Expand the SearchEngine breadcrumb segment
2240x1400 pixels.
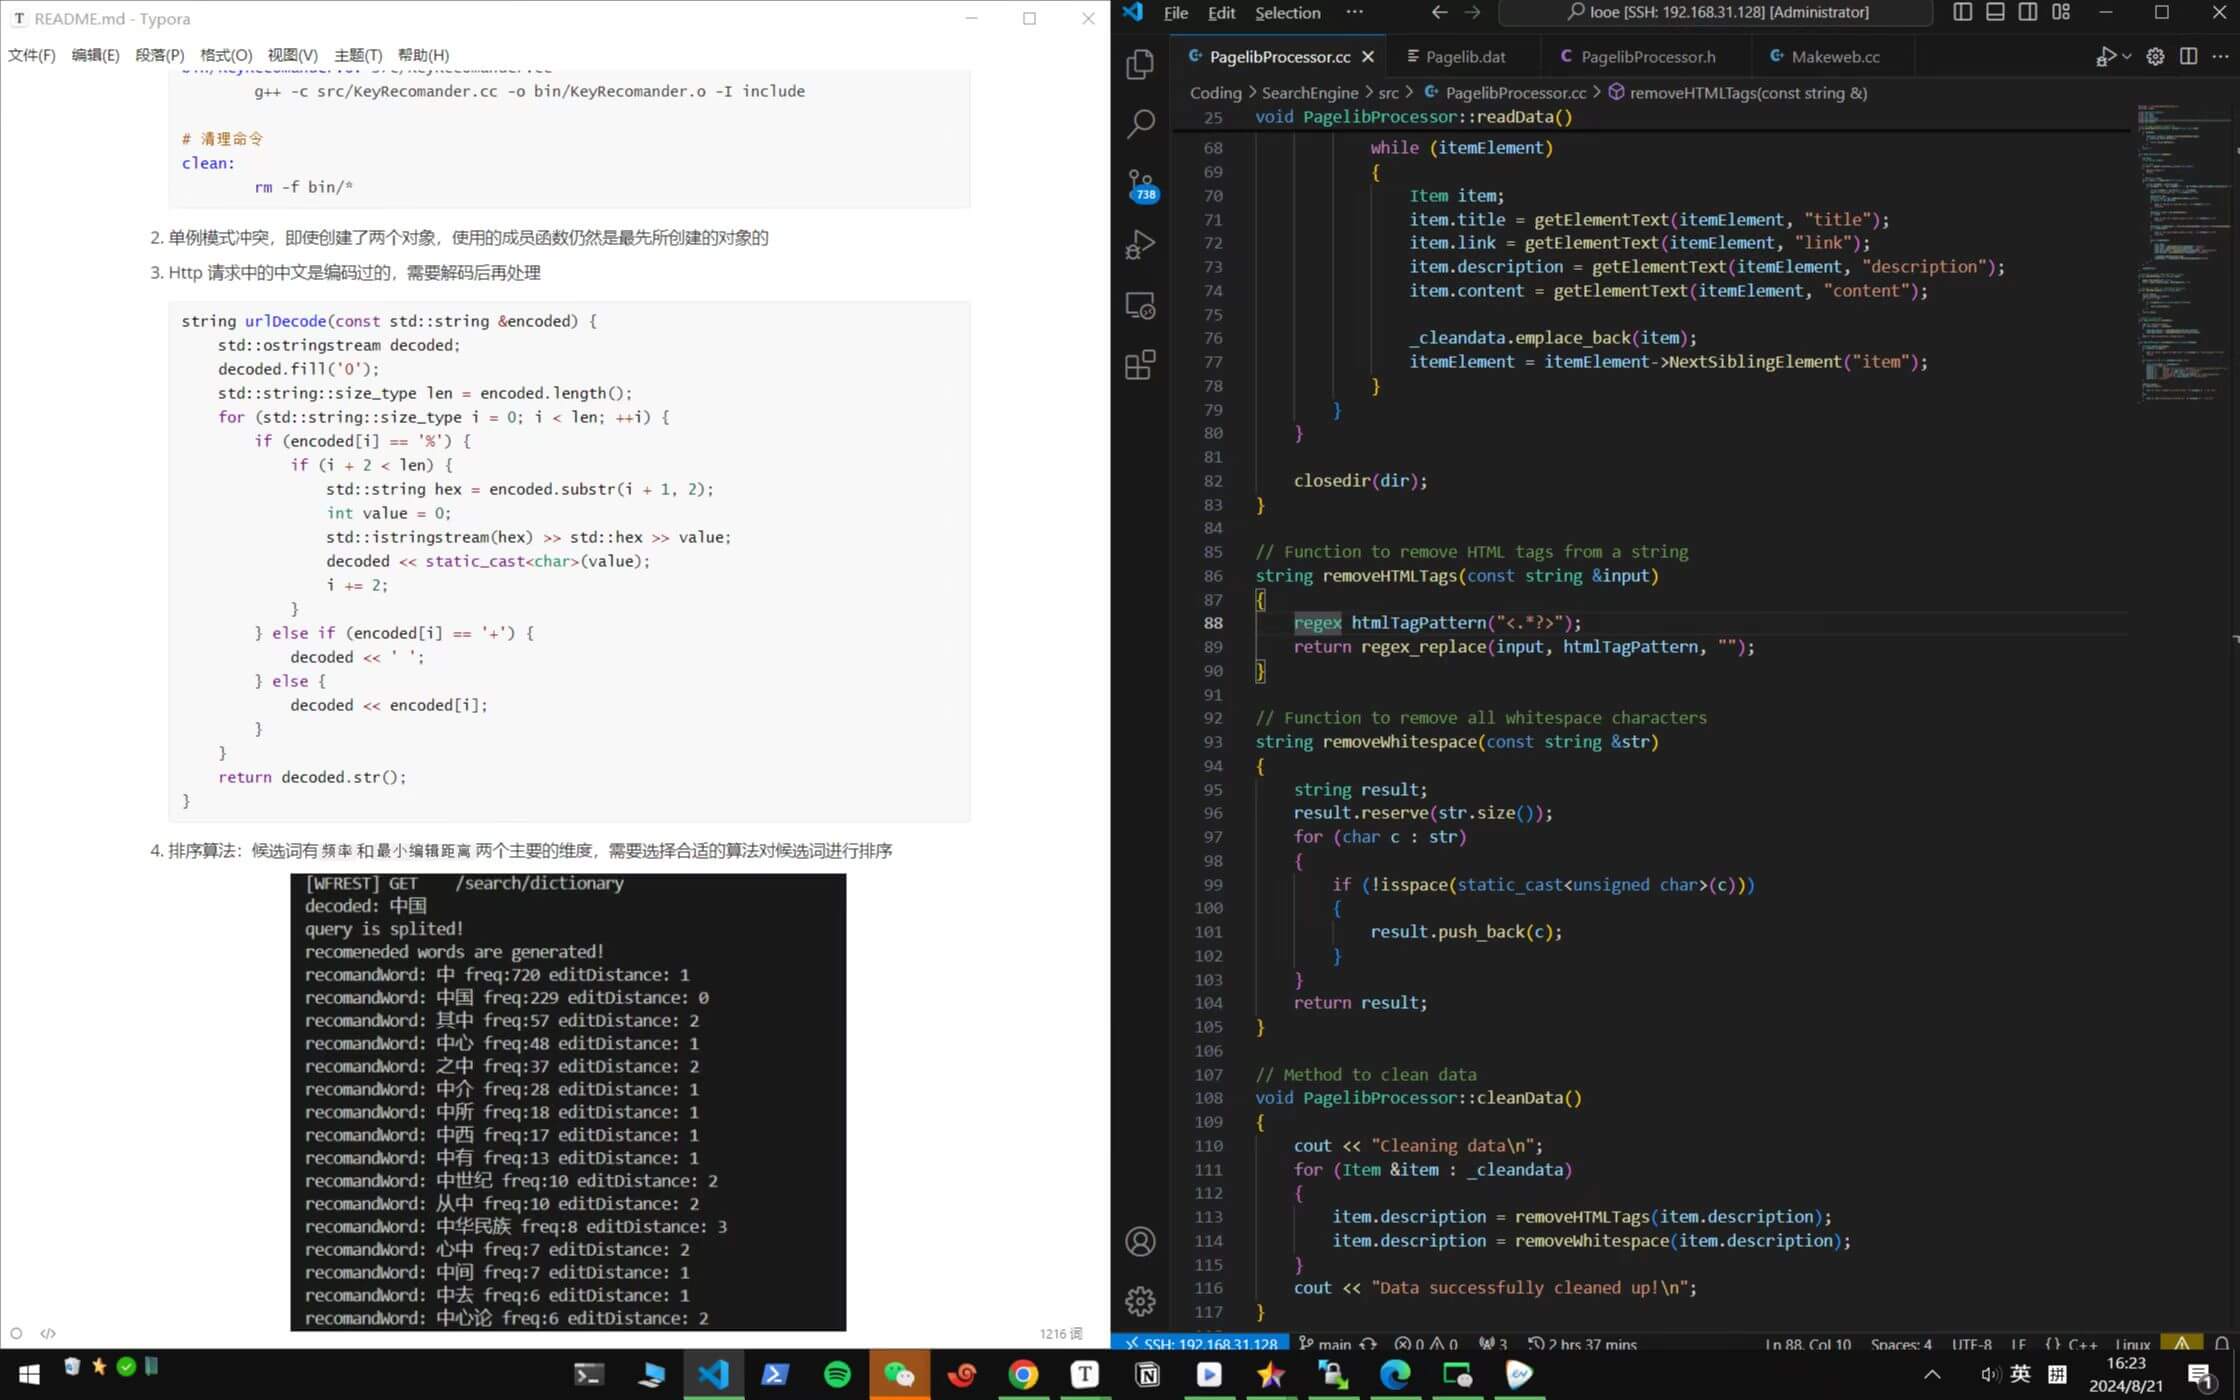click(1309, 93)
